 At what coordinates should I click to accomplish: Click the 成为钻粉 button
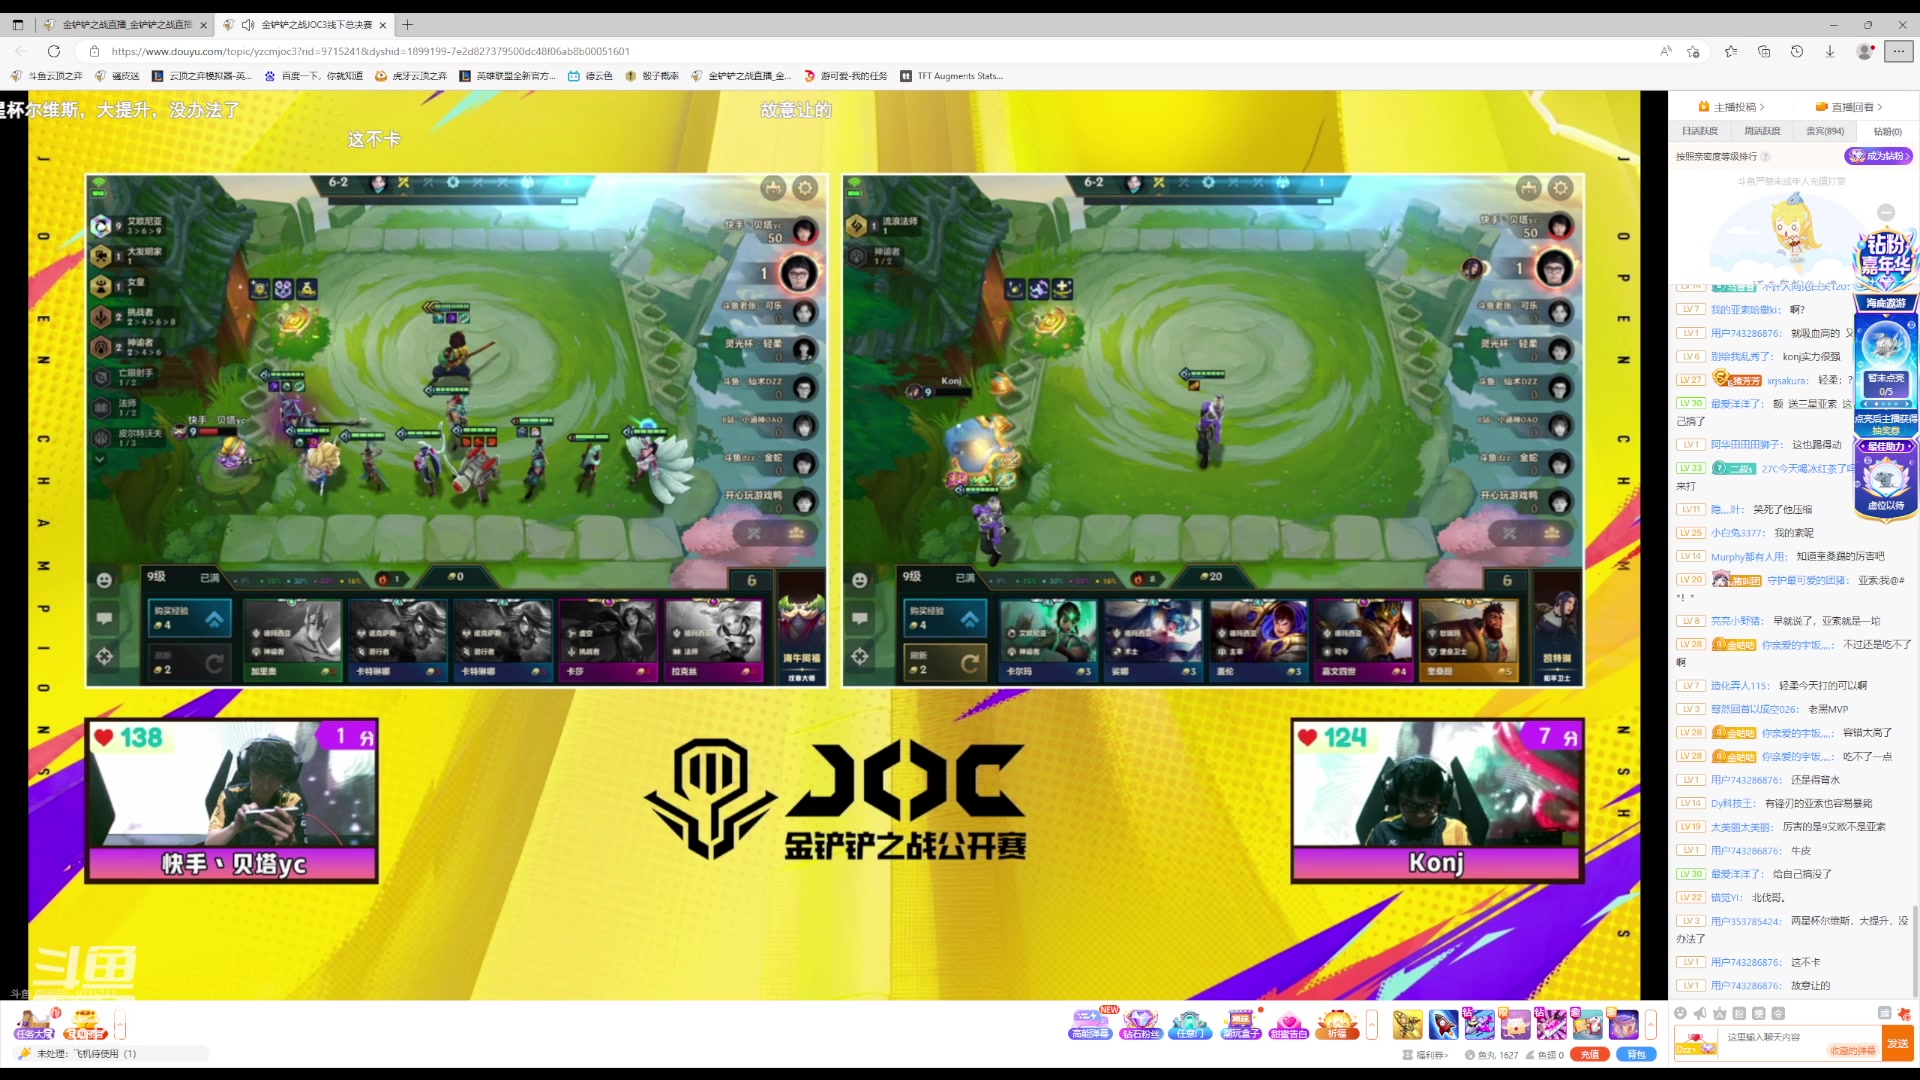(1878, 156)
